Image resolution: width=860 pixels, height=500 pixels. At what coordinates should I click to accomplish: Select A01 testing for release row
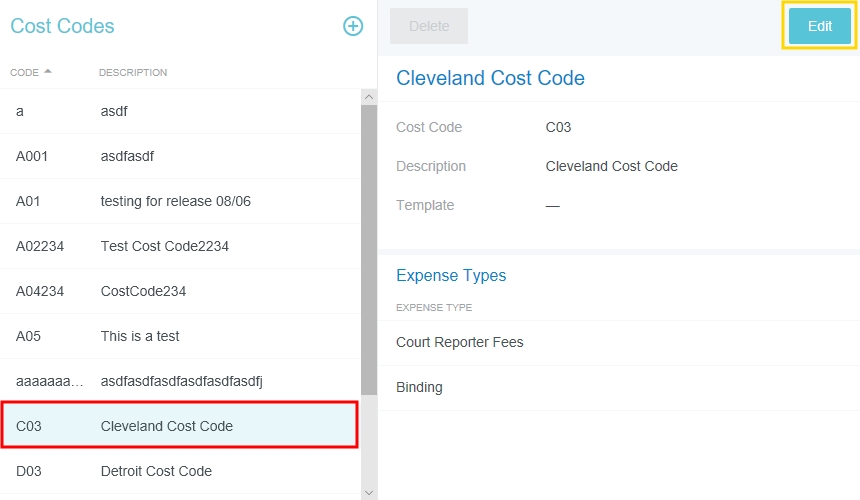pyautogui.click(x=180, y=202)
